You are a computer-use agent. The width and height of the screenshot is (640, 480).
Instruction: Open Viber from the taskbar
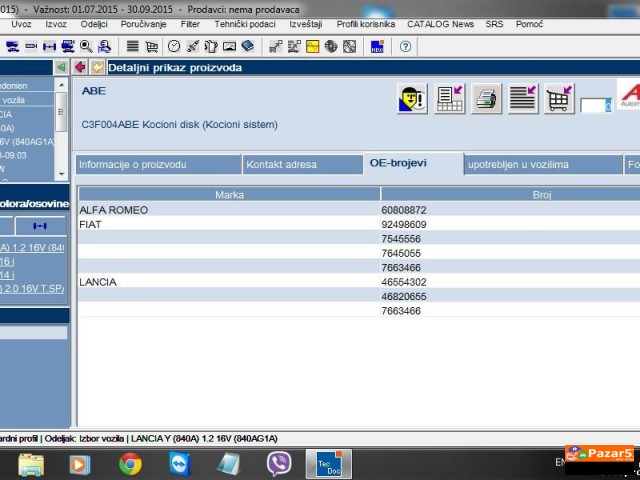279,464
